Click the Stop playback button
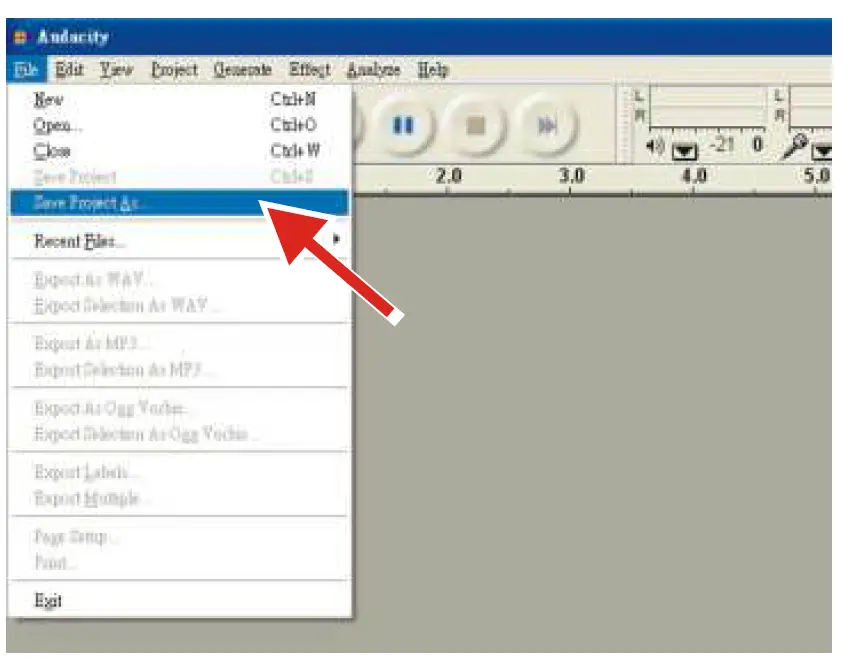The image size is (851, 660). click(476, 125)
